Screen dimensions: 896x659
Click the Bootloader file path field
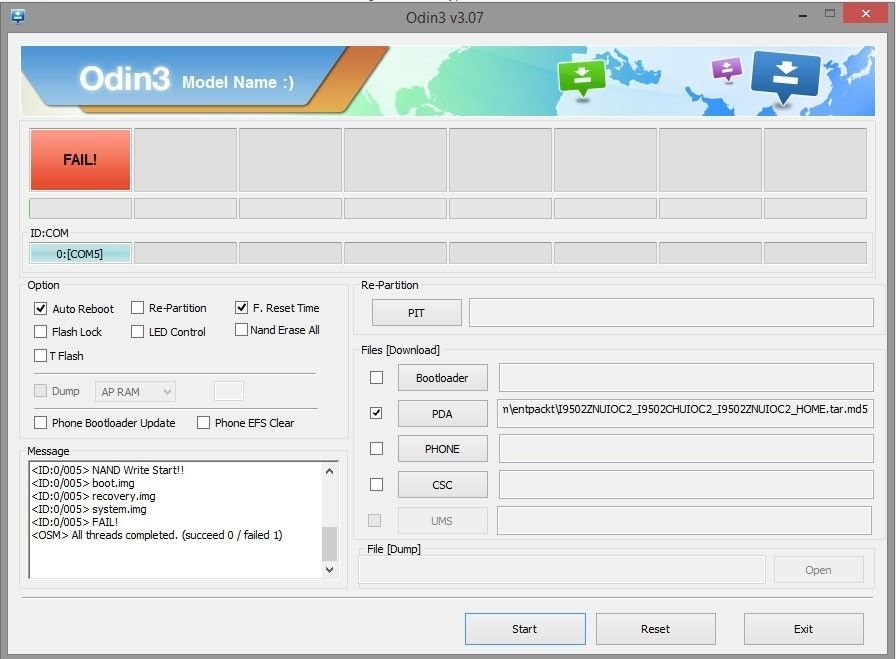[686, 377]
